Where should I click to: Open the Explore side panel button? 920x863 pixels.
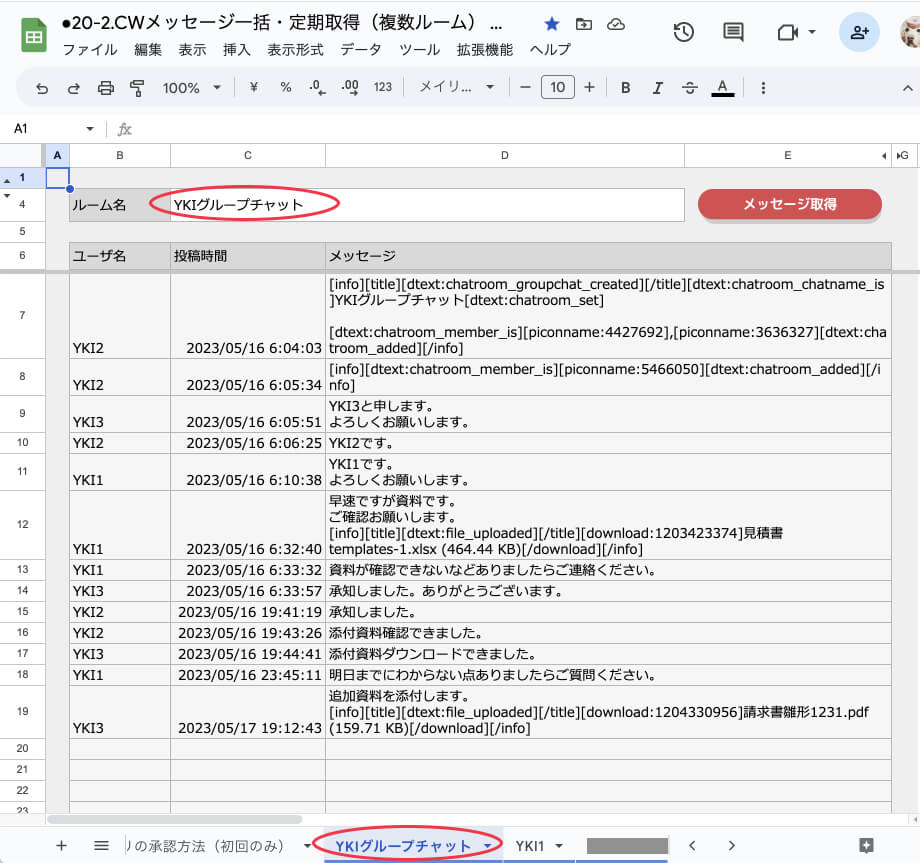click(x=866, y=845)
